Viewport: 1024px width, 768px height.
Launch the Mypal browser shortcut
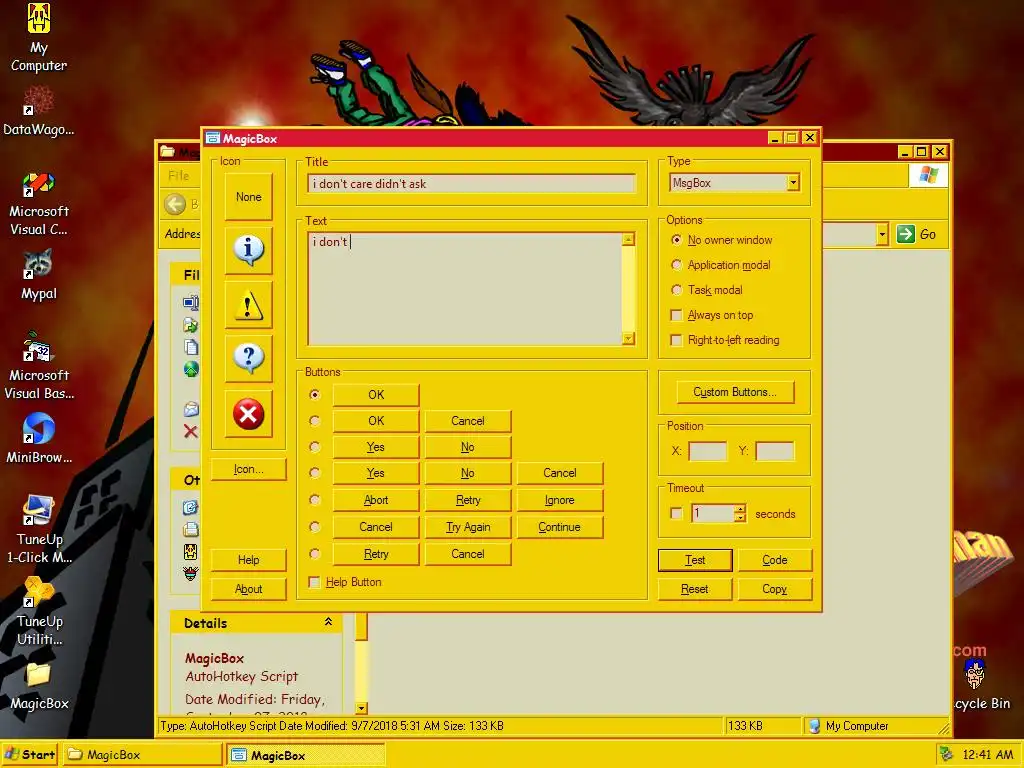pyautogui.click(x=39, y=274)
